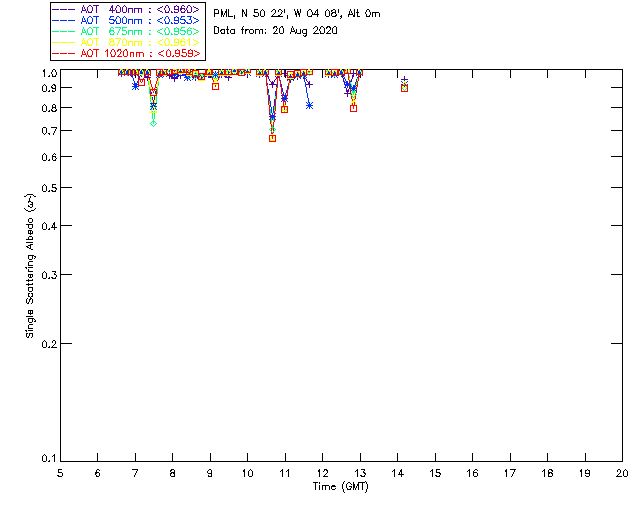Image resolution: width=640 pixels, height=512 pixels.
Task: Click the red square point near 12:50 at 0.8
Action: [353, 108]
